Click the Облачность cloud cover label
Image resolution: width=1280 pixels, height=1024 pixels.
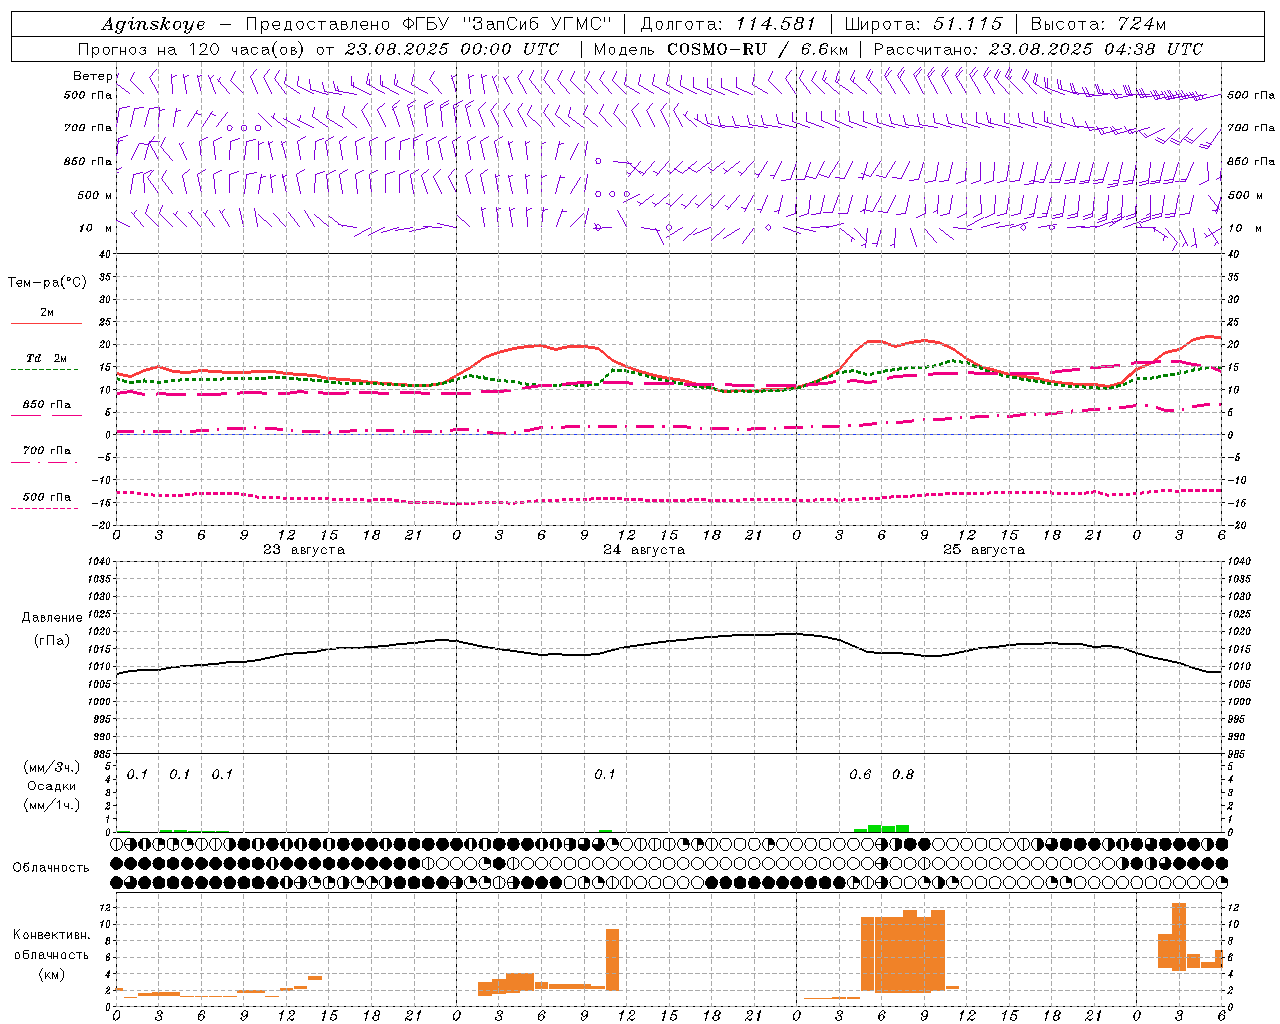tap(51, 868)
